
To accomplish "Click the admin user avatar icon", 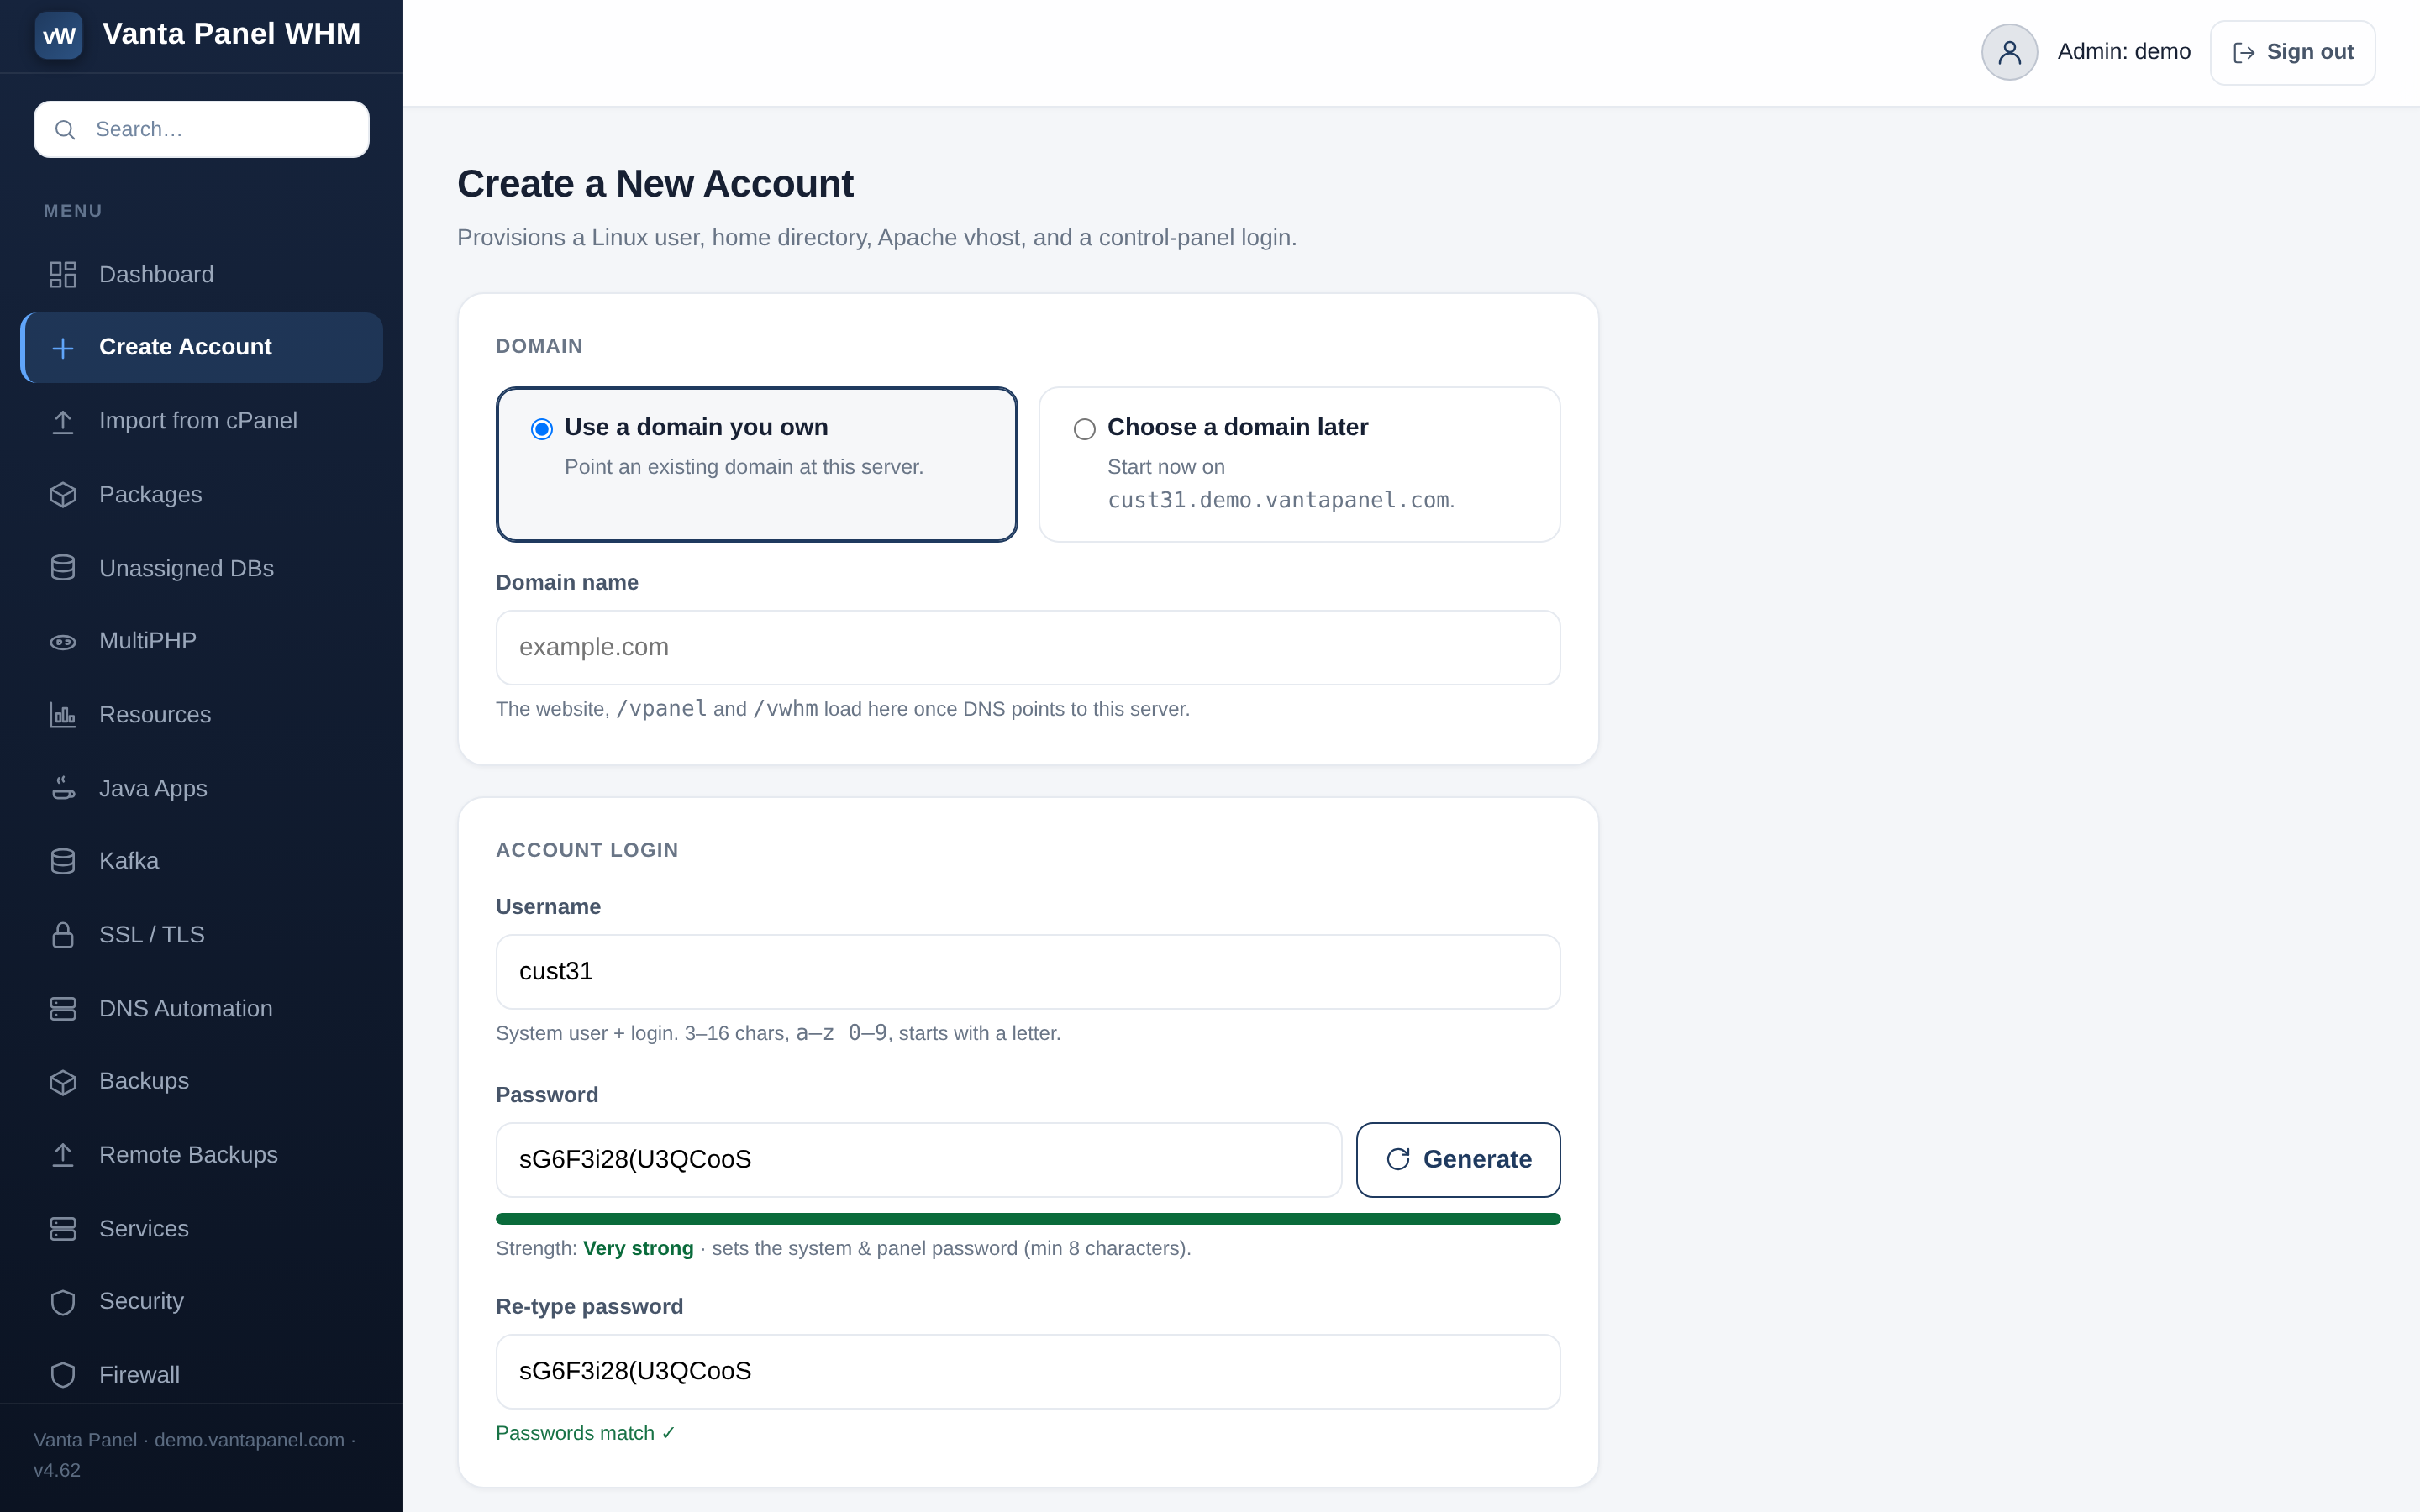I will coord(2009,52).
